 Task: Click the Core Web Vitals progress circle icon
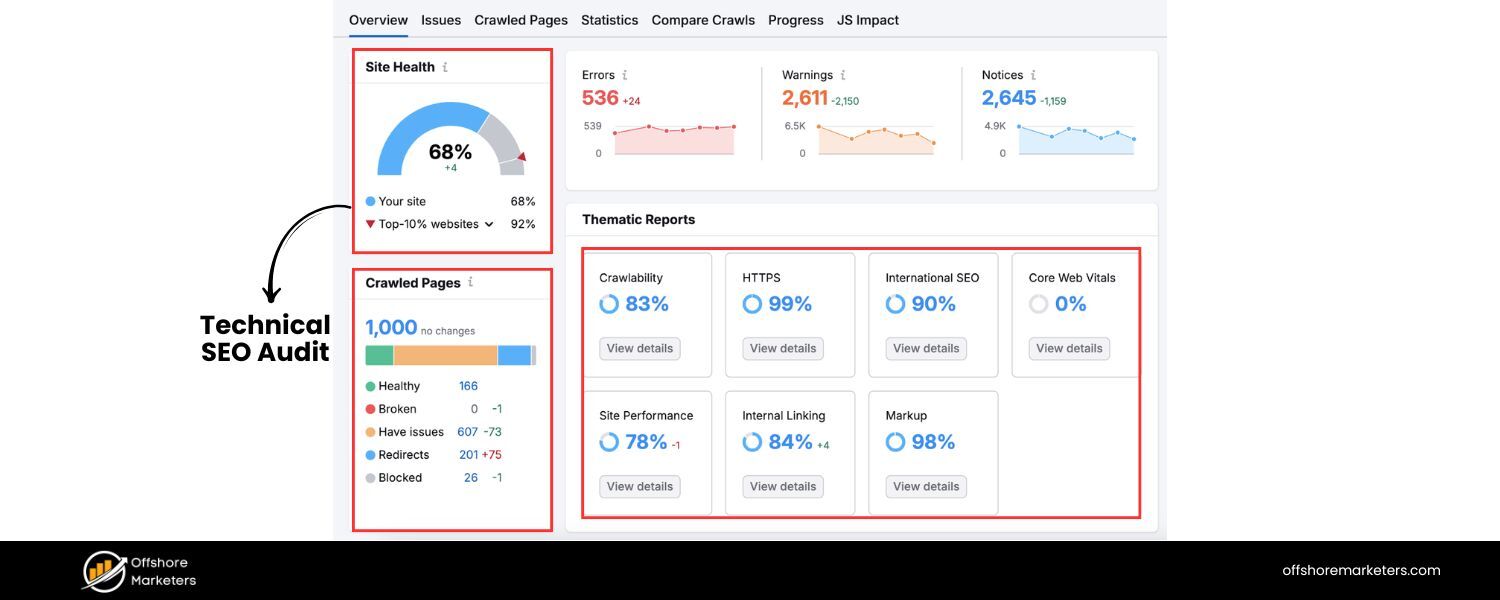click(1038, 303)
